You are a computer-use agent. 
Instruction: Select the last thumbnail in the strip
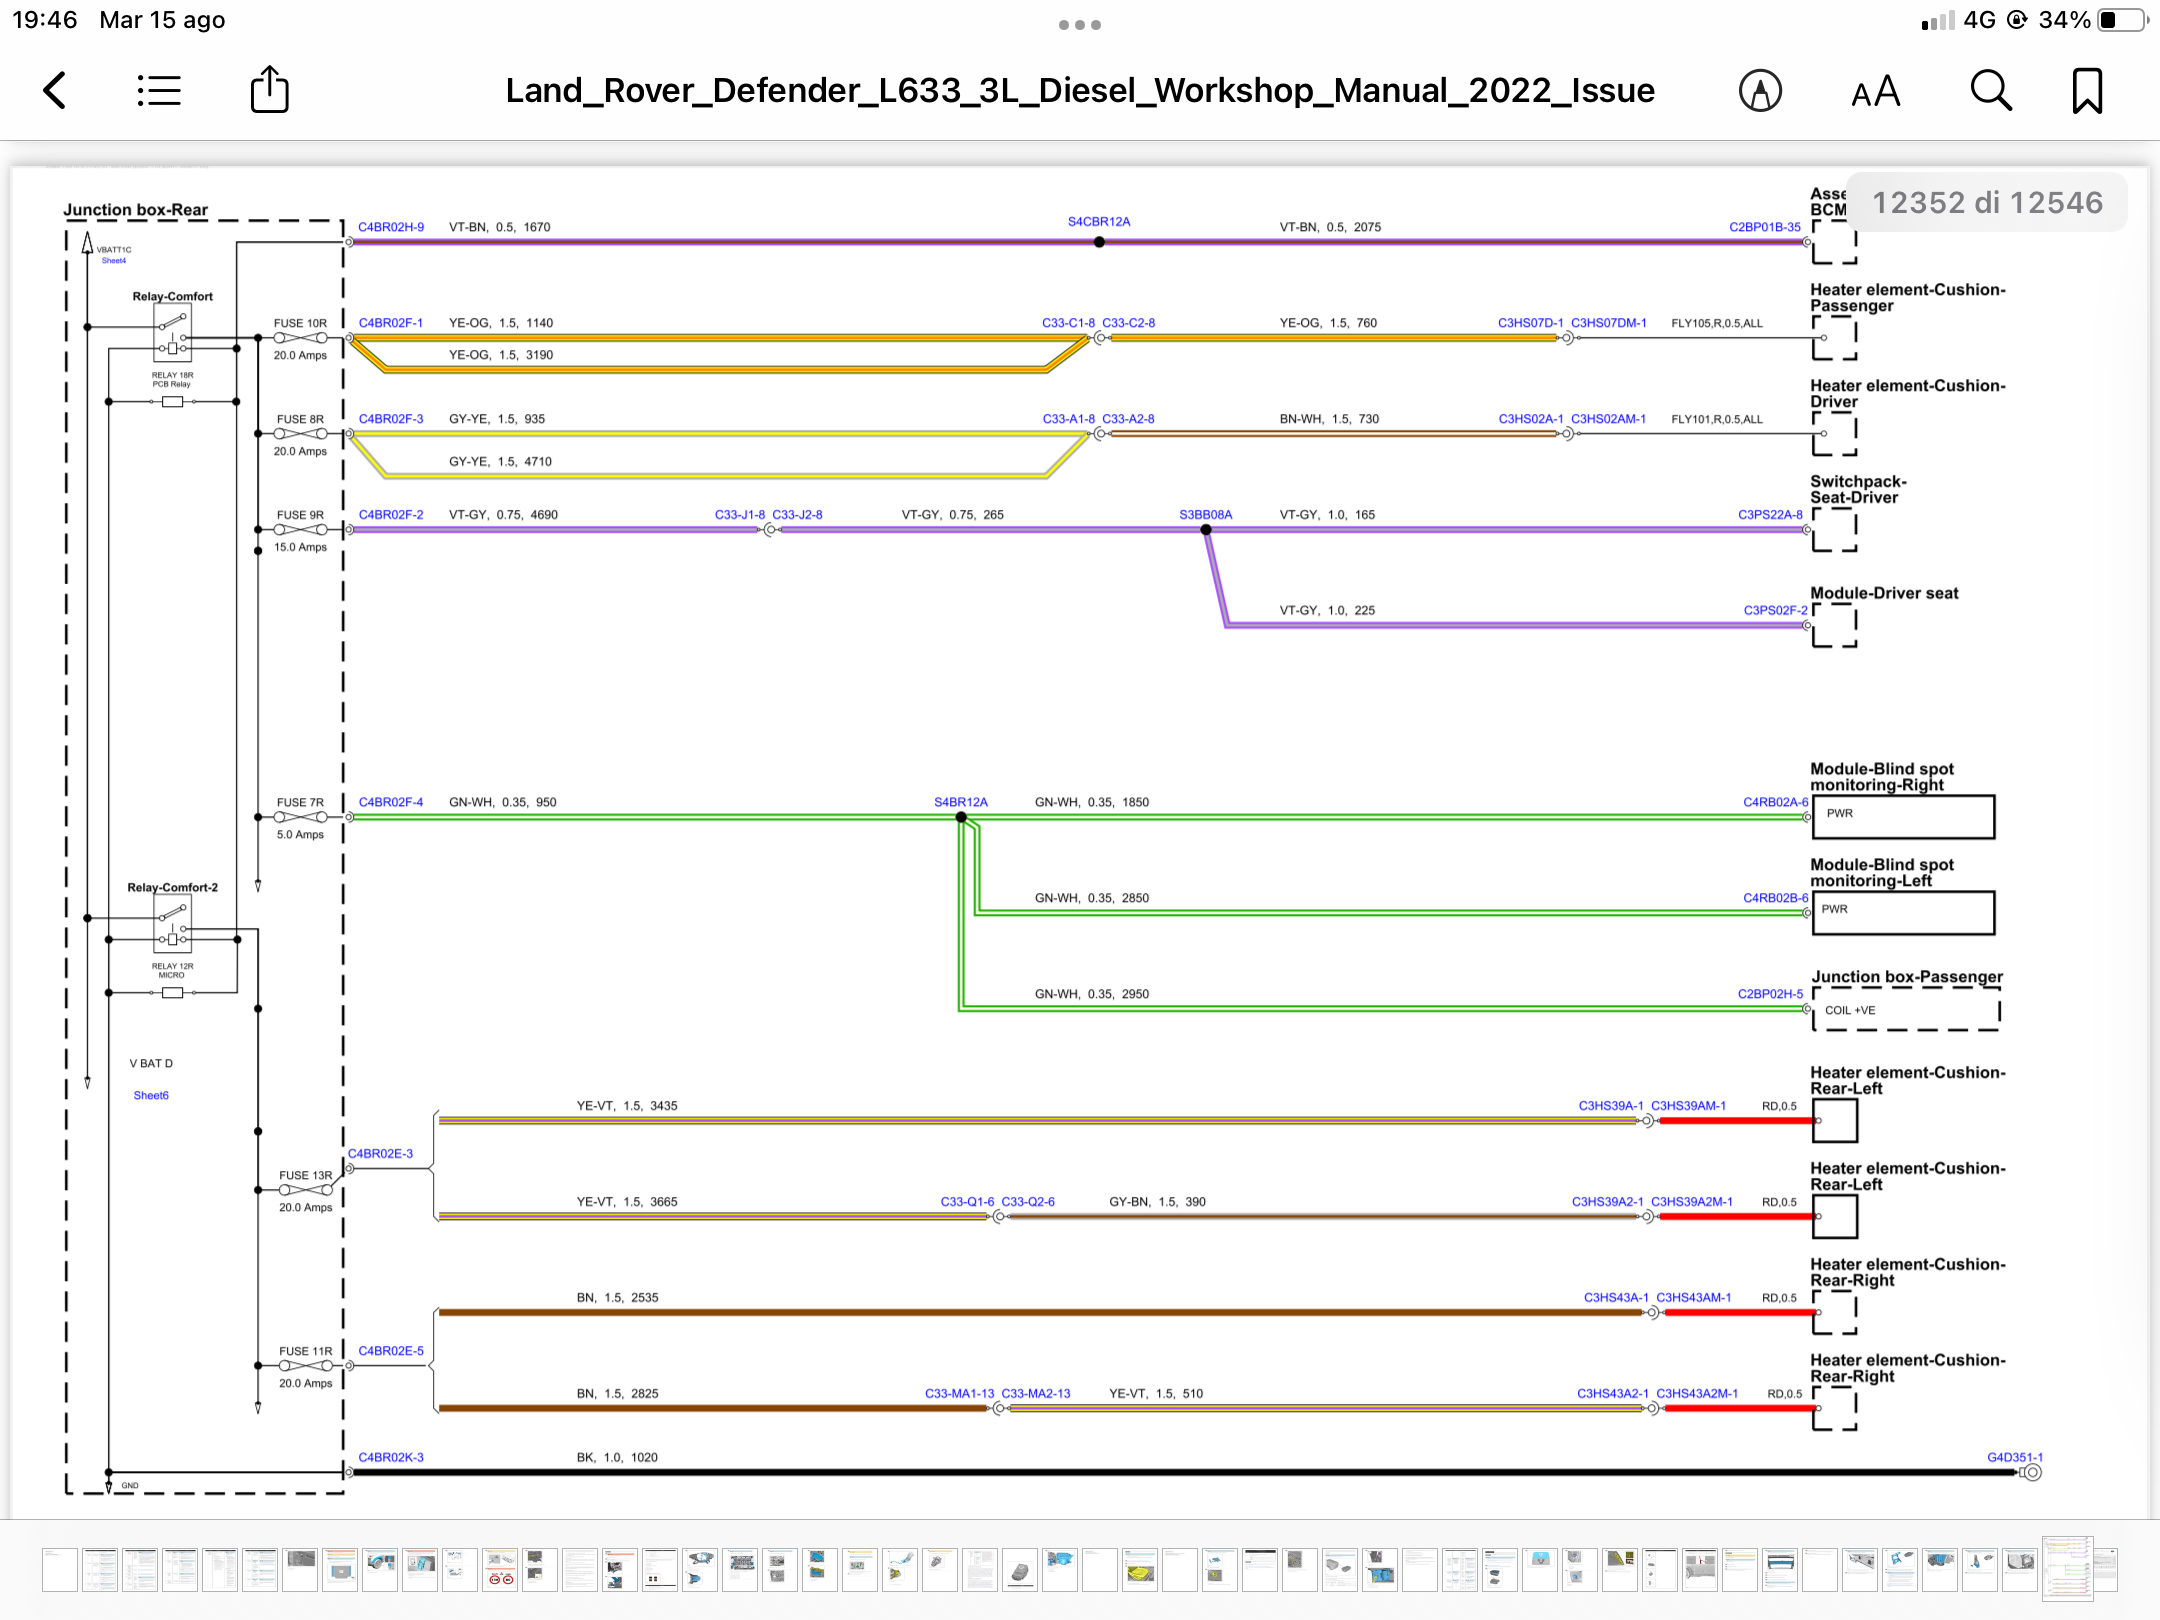(2108, 1569)
